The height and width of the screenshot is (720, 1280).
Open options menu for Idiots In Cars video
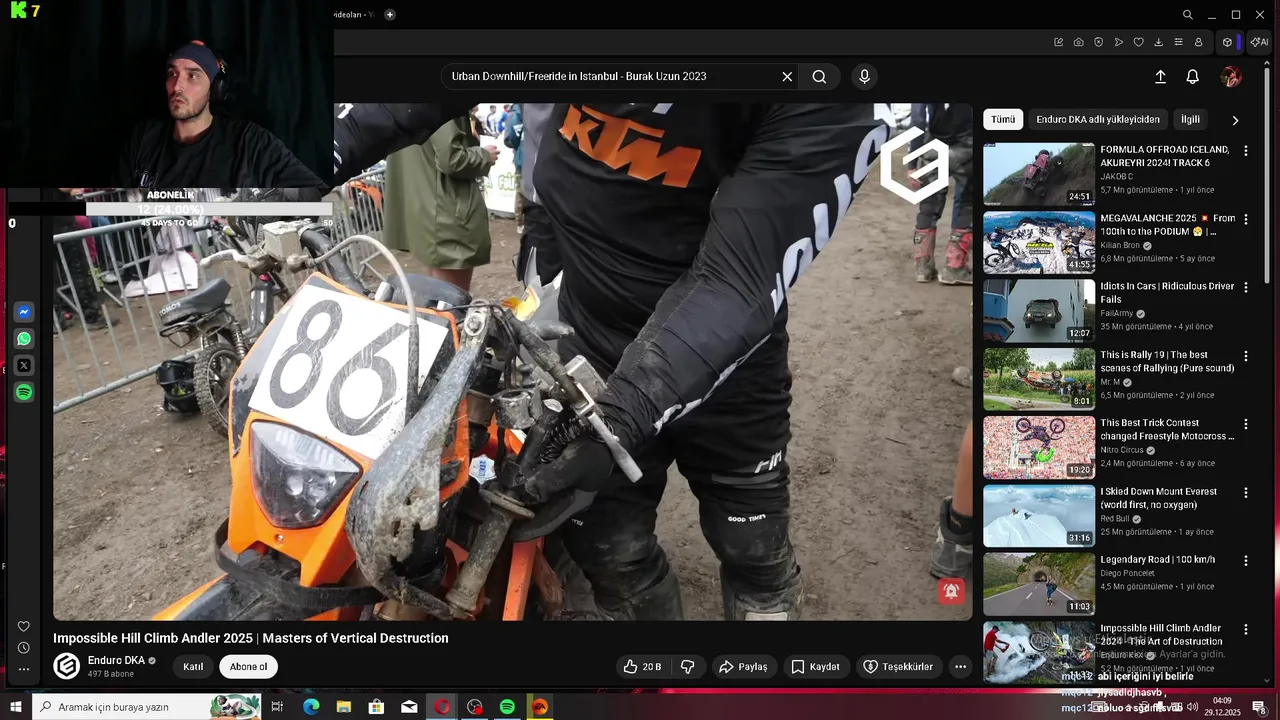[x=1246, y=287]
